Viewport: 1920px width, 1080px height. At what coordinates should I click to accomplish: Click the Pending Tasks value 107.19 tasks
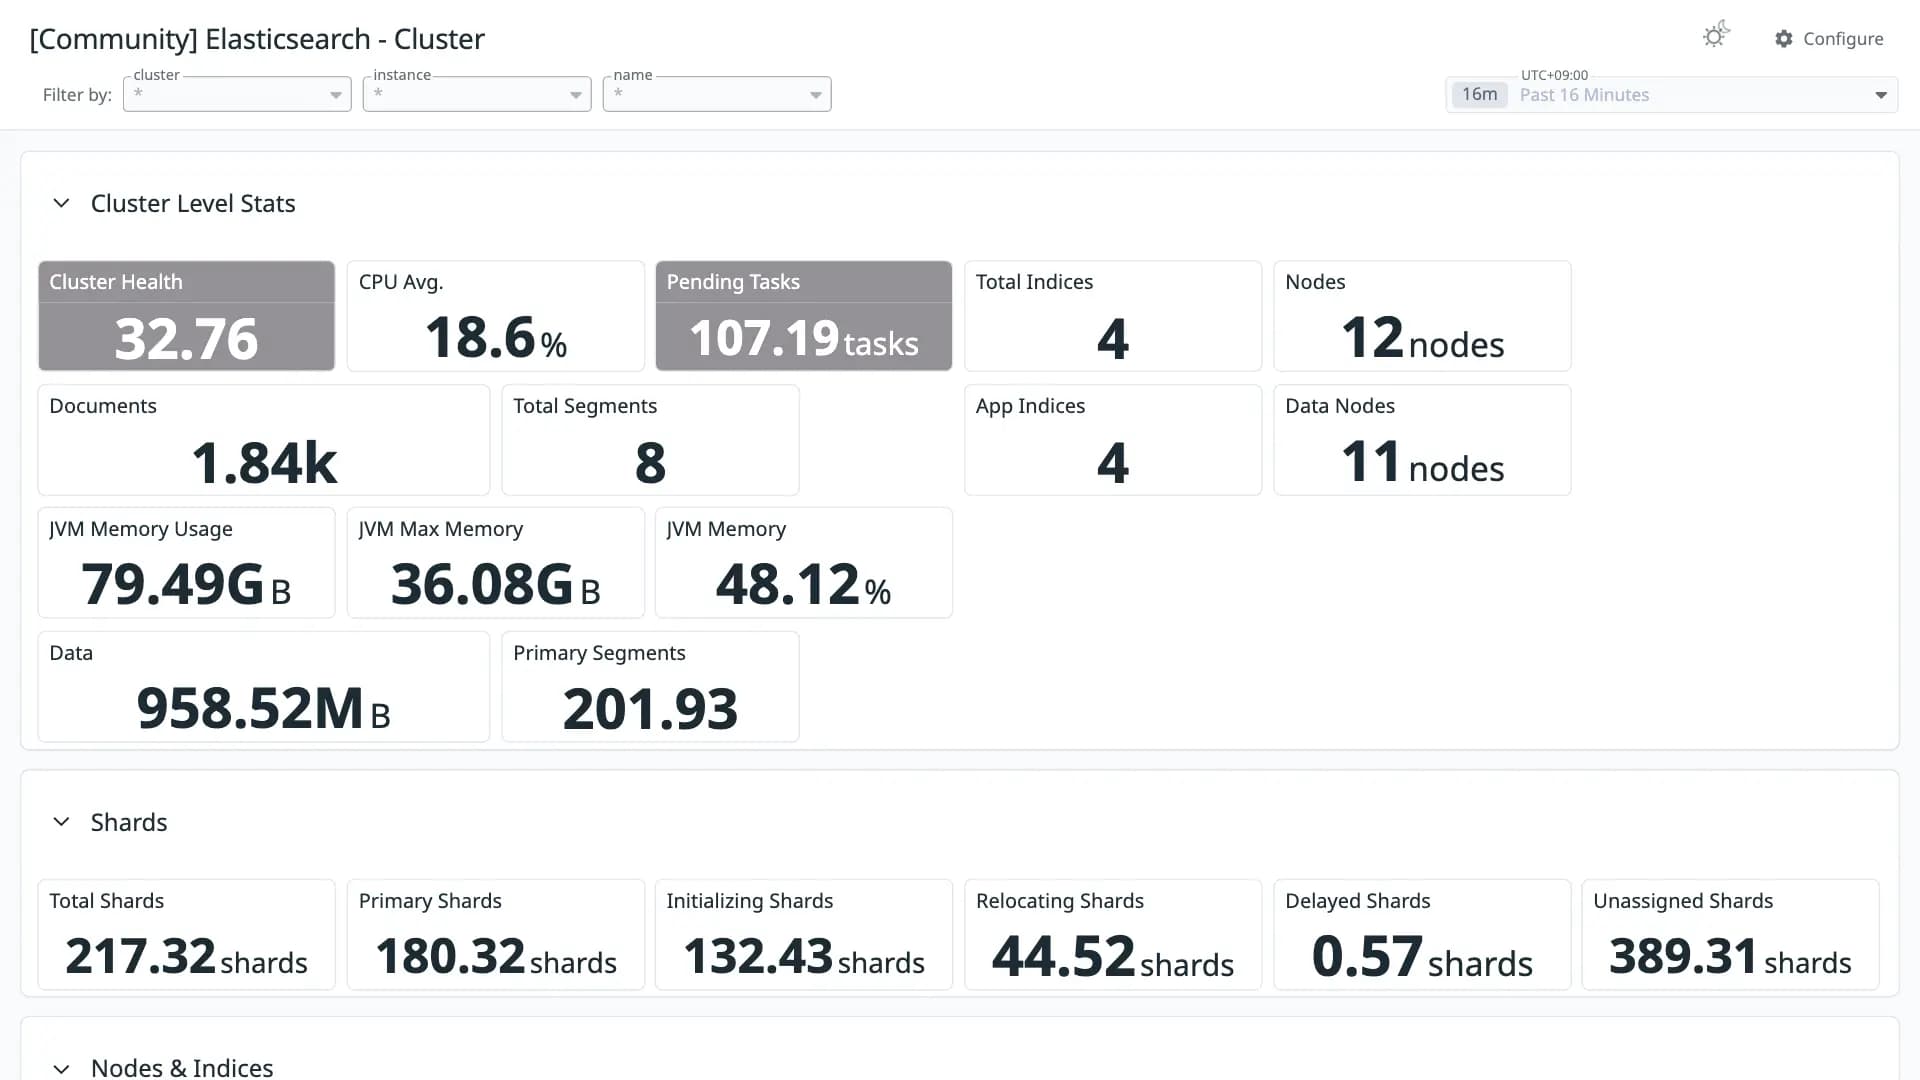(x=804, y=338)
